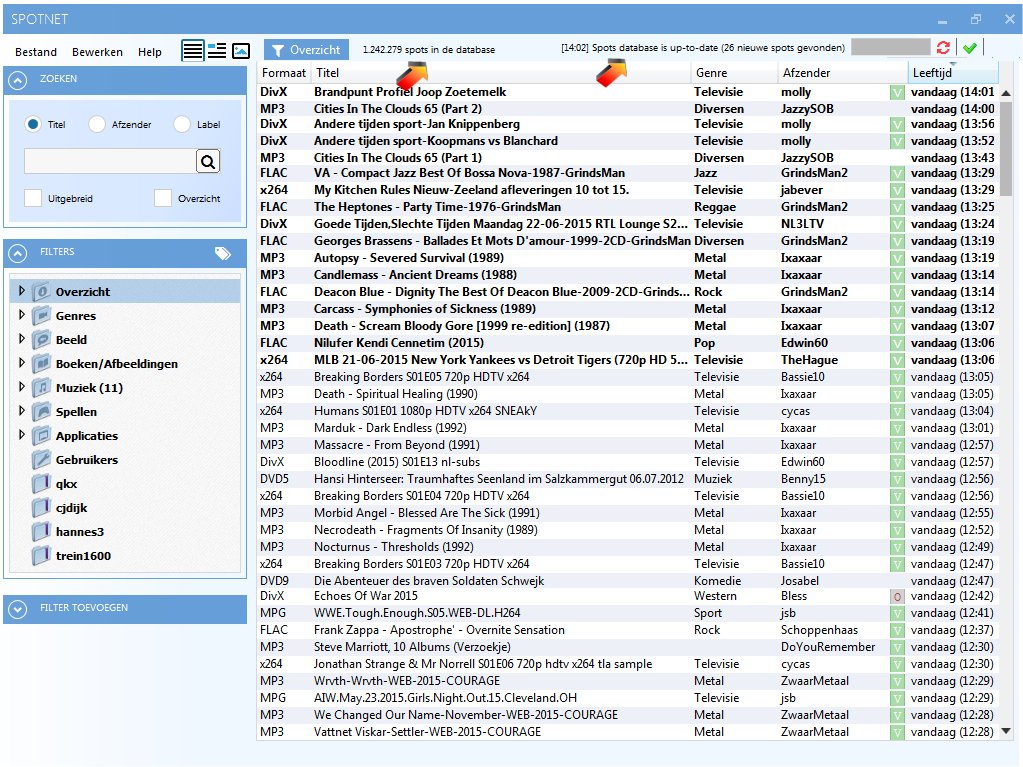Click the hannes3 user filter icon
This screenshot has height=767, width=1023.
[x=42, y=532]
